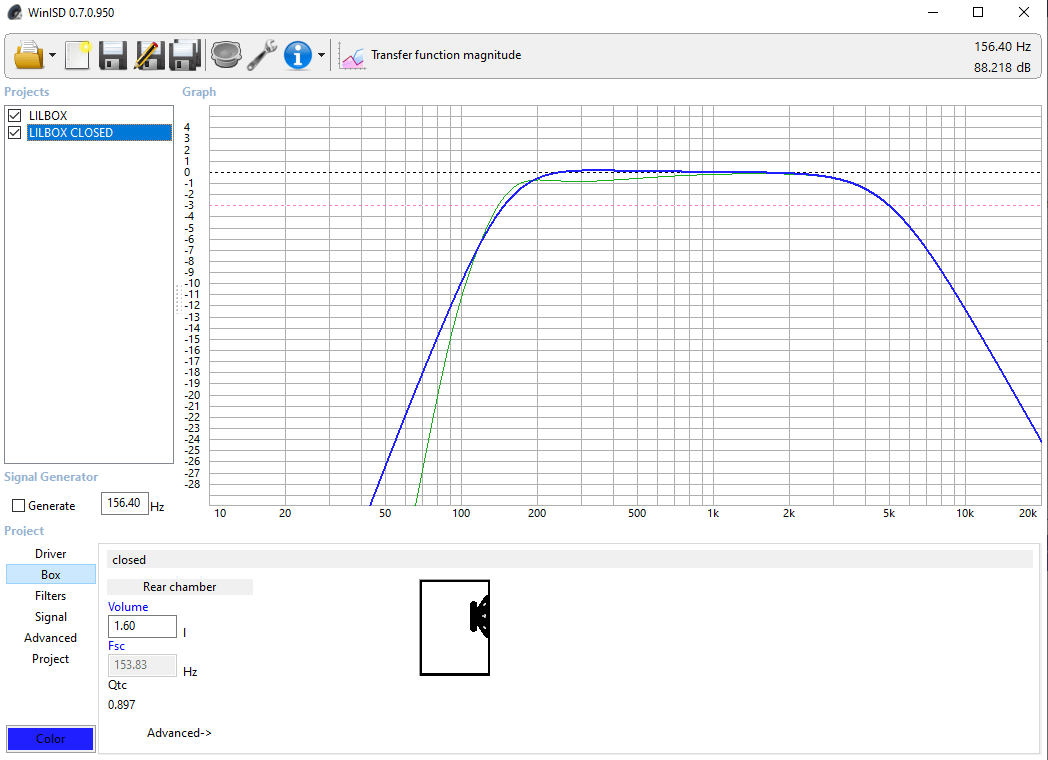The width and height of the screenshot is (1048, 760).
Task: Click the blue info icon
Action: point(297,55)
